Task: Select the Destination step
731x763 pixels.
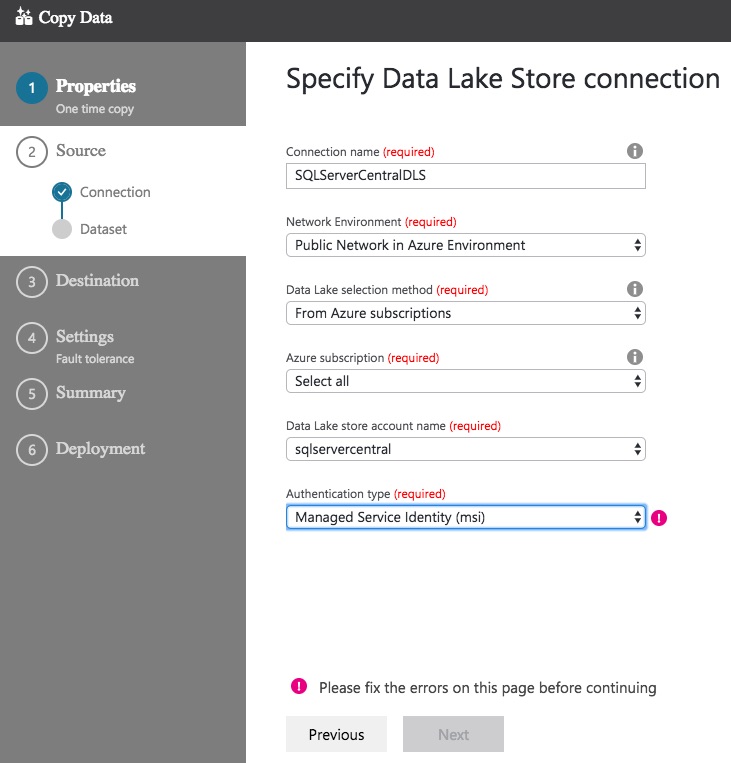Action: pyautogui.click(x=96, y=281)
